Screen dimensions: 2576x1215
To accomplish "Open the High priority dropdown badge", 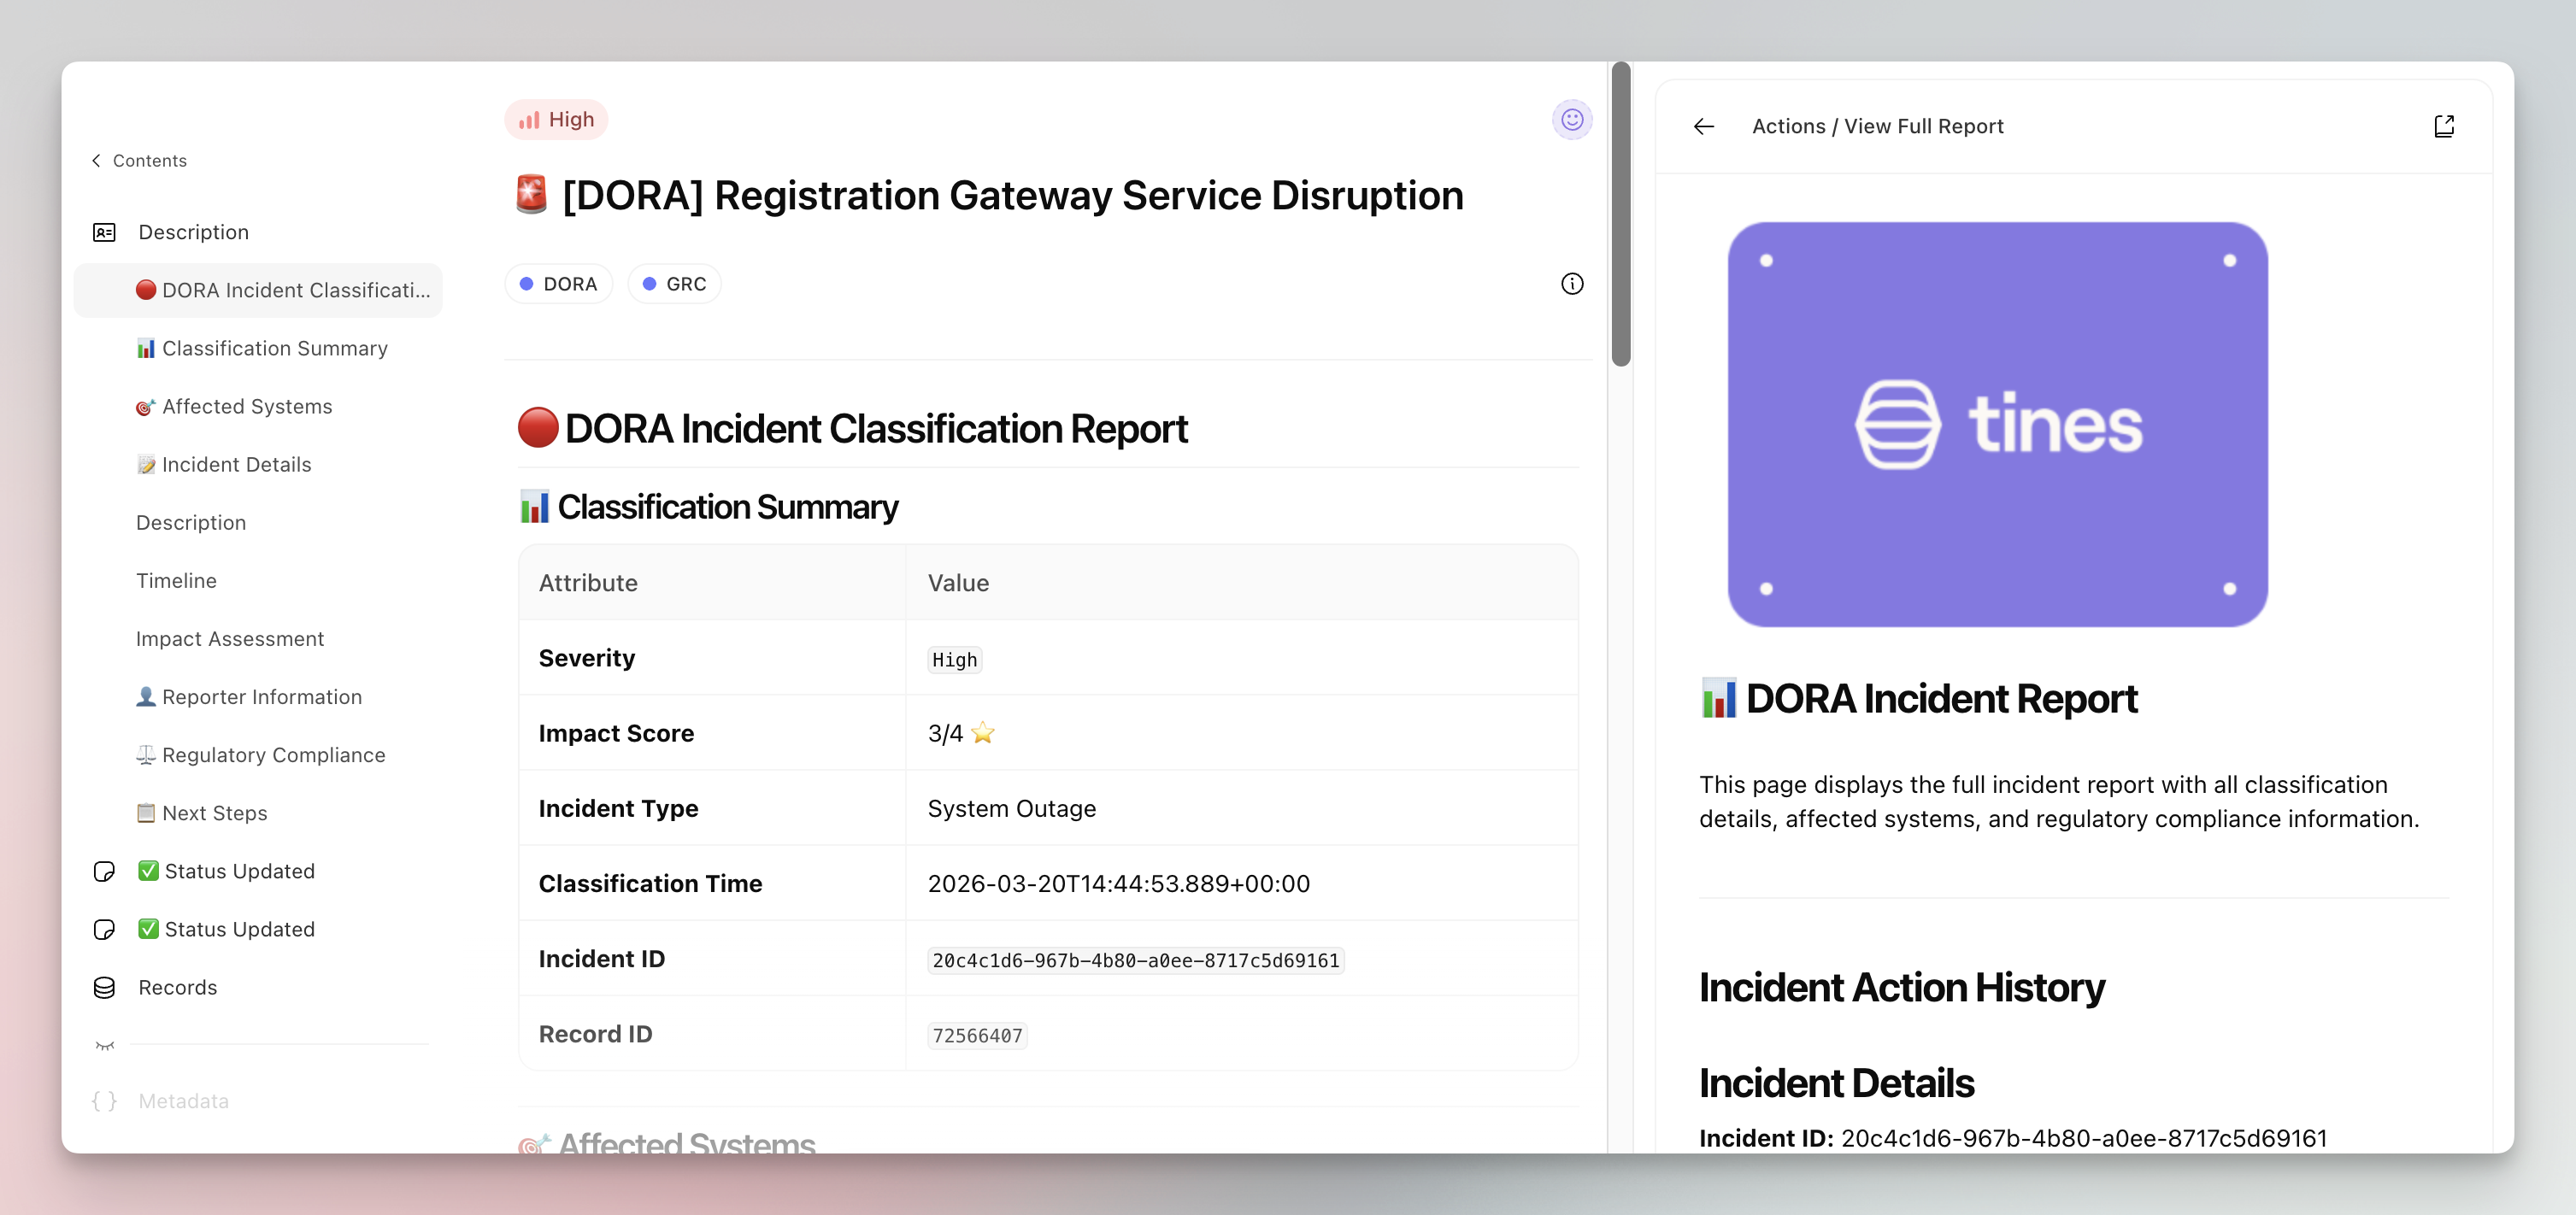I will click(x=556, y=120).
